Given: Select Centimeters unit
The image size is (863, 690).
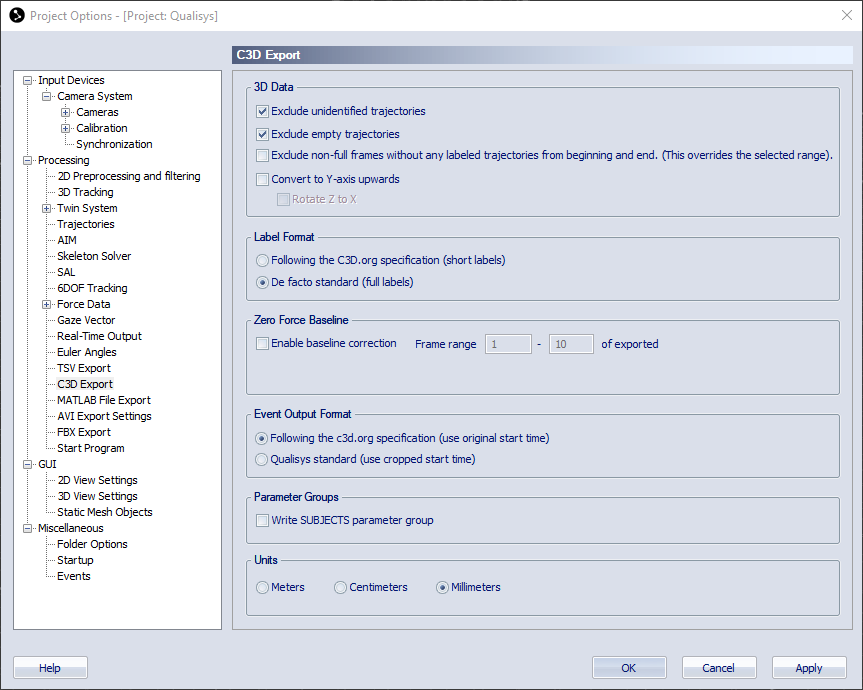Looking at the screenshot, I should (341, 588).
